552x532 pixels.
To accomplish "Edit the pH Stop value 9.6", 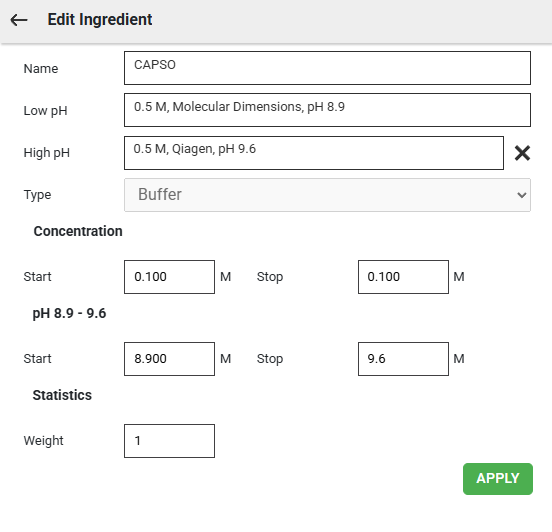I will click(x=403, y=359).
